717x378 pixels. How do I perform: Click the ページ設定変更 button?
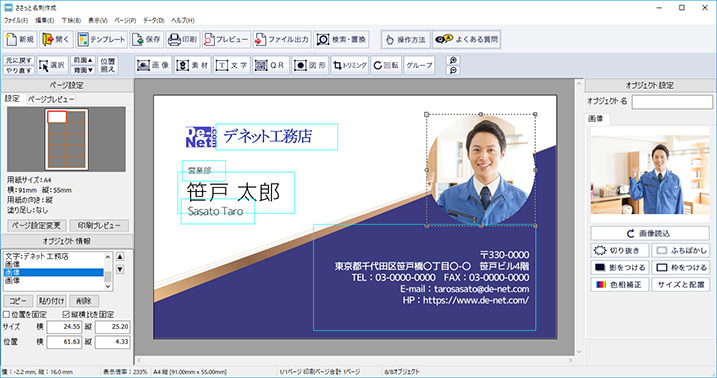tap(37, 225)
